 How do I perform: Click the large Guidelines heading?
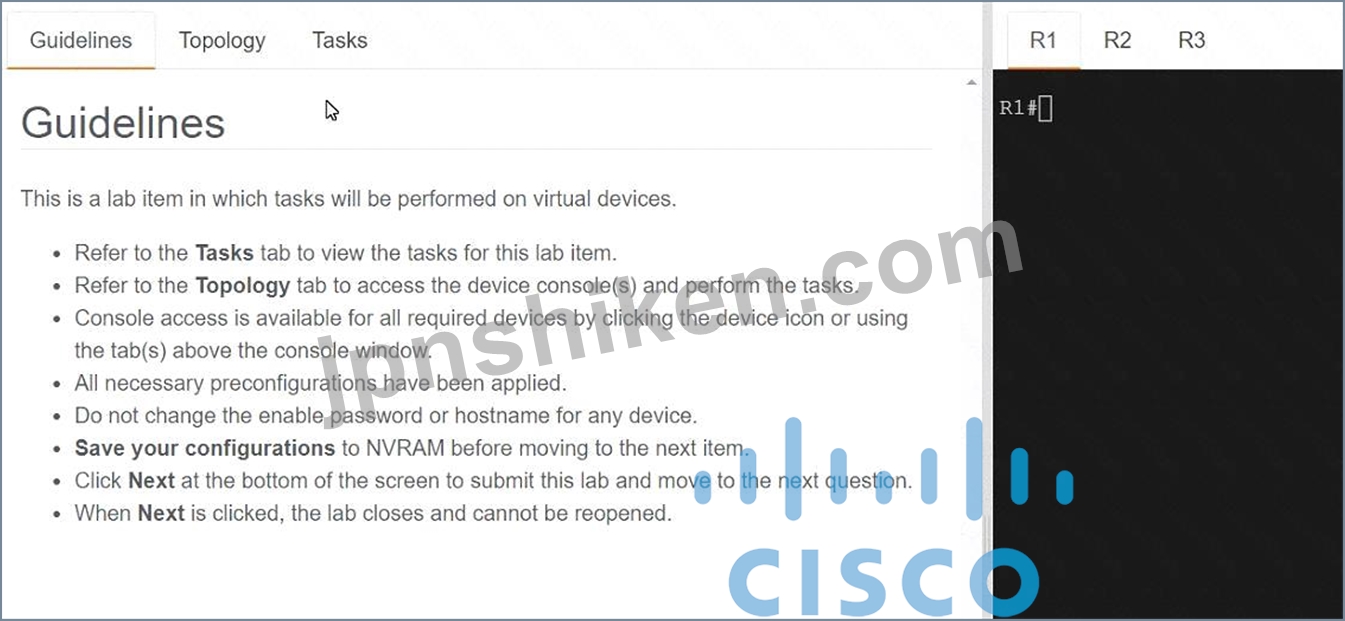click(x=123, y=123)
